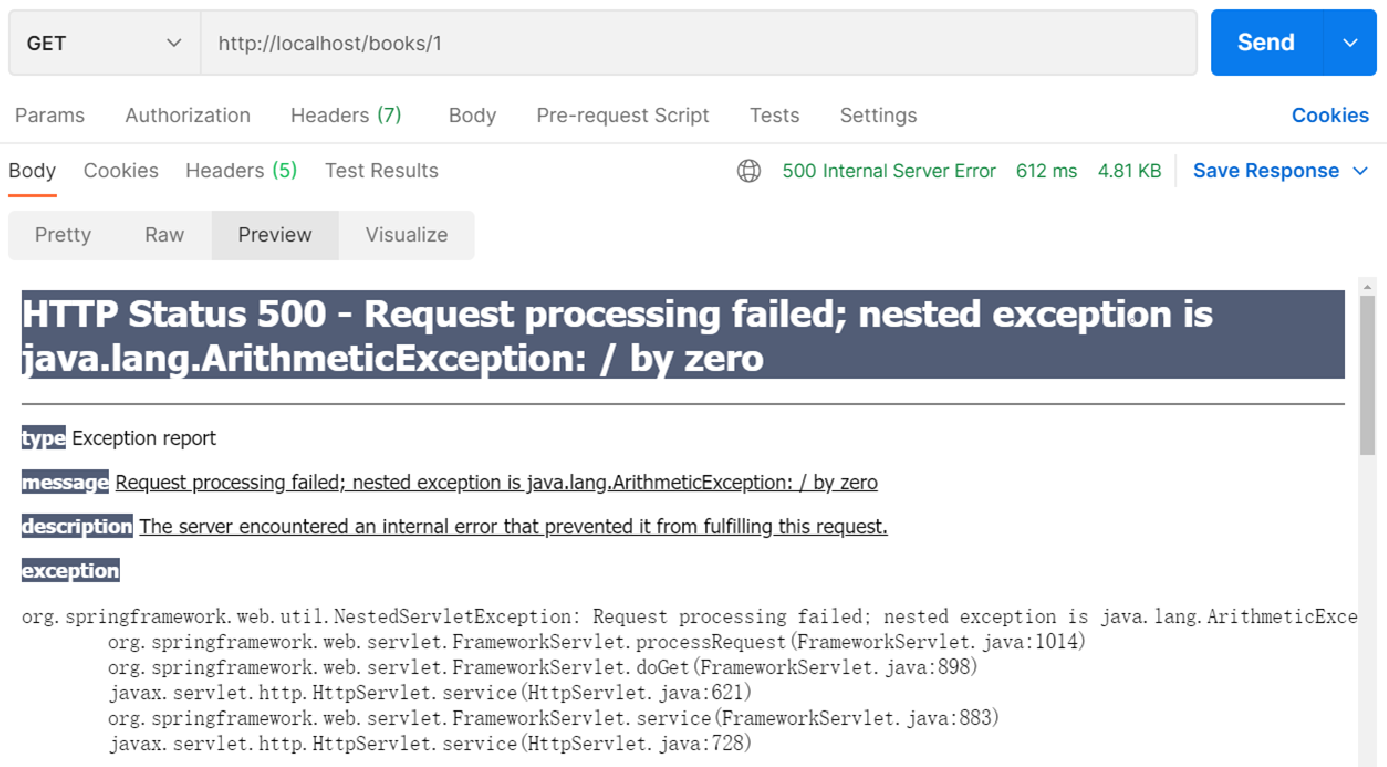Open the Settings tab
Image resolution: width=1387 pixels, height=767 pixels.
(878, 115)
